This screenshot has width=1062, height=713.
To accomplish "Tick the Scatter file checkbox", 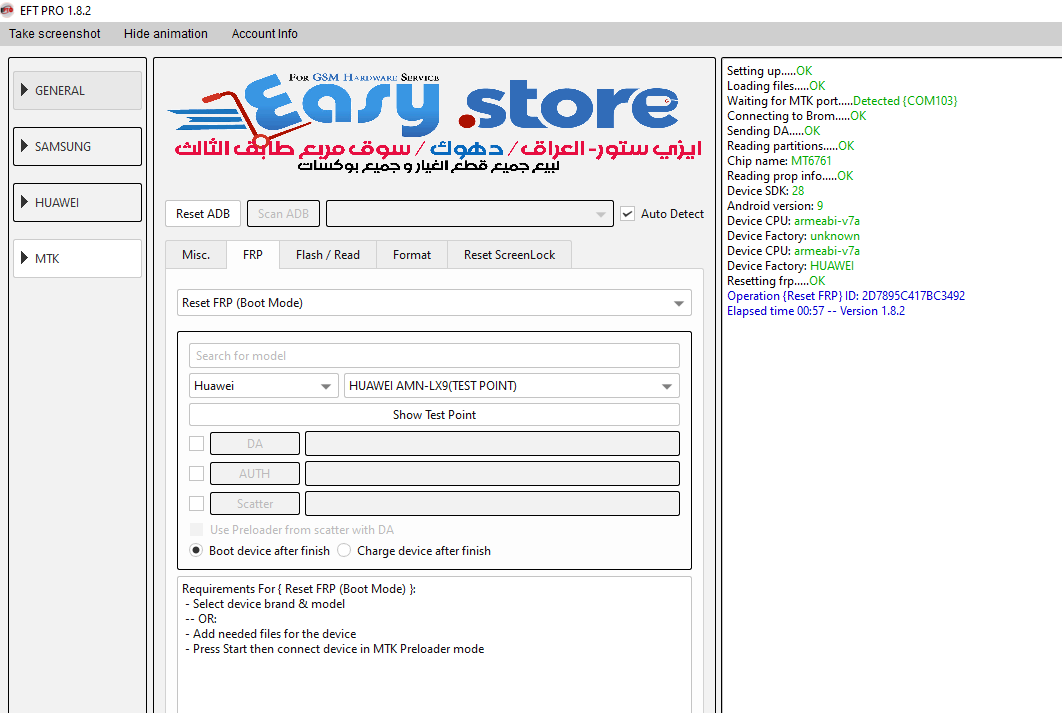I will point(196,504).
